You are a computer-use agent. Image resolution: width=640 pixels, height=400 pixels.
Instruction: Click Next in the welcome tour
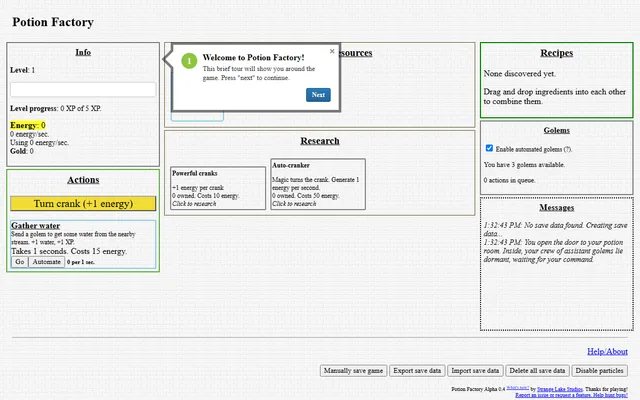(x=318, y=95)
